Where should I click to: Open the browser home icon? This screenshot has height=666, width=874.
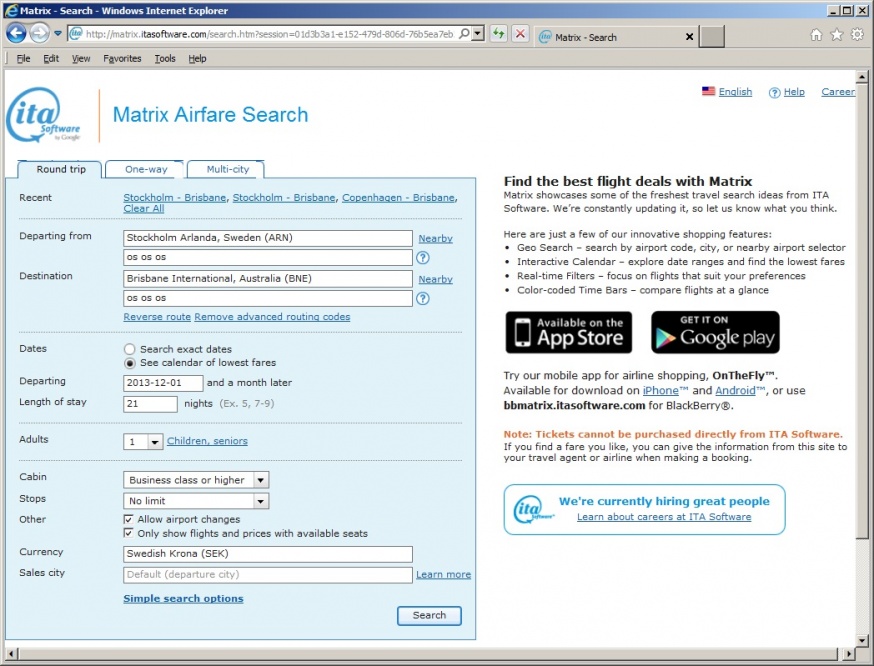[x=816, y=35]
